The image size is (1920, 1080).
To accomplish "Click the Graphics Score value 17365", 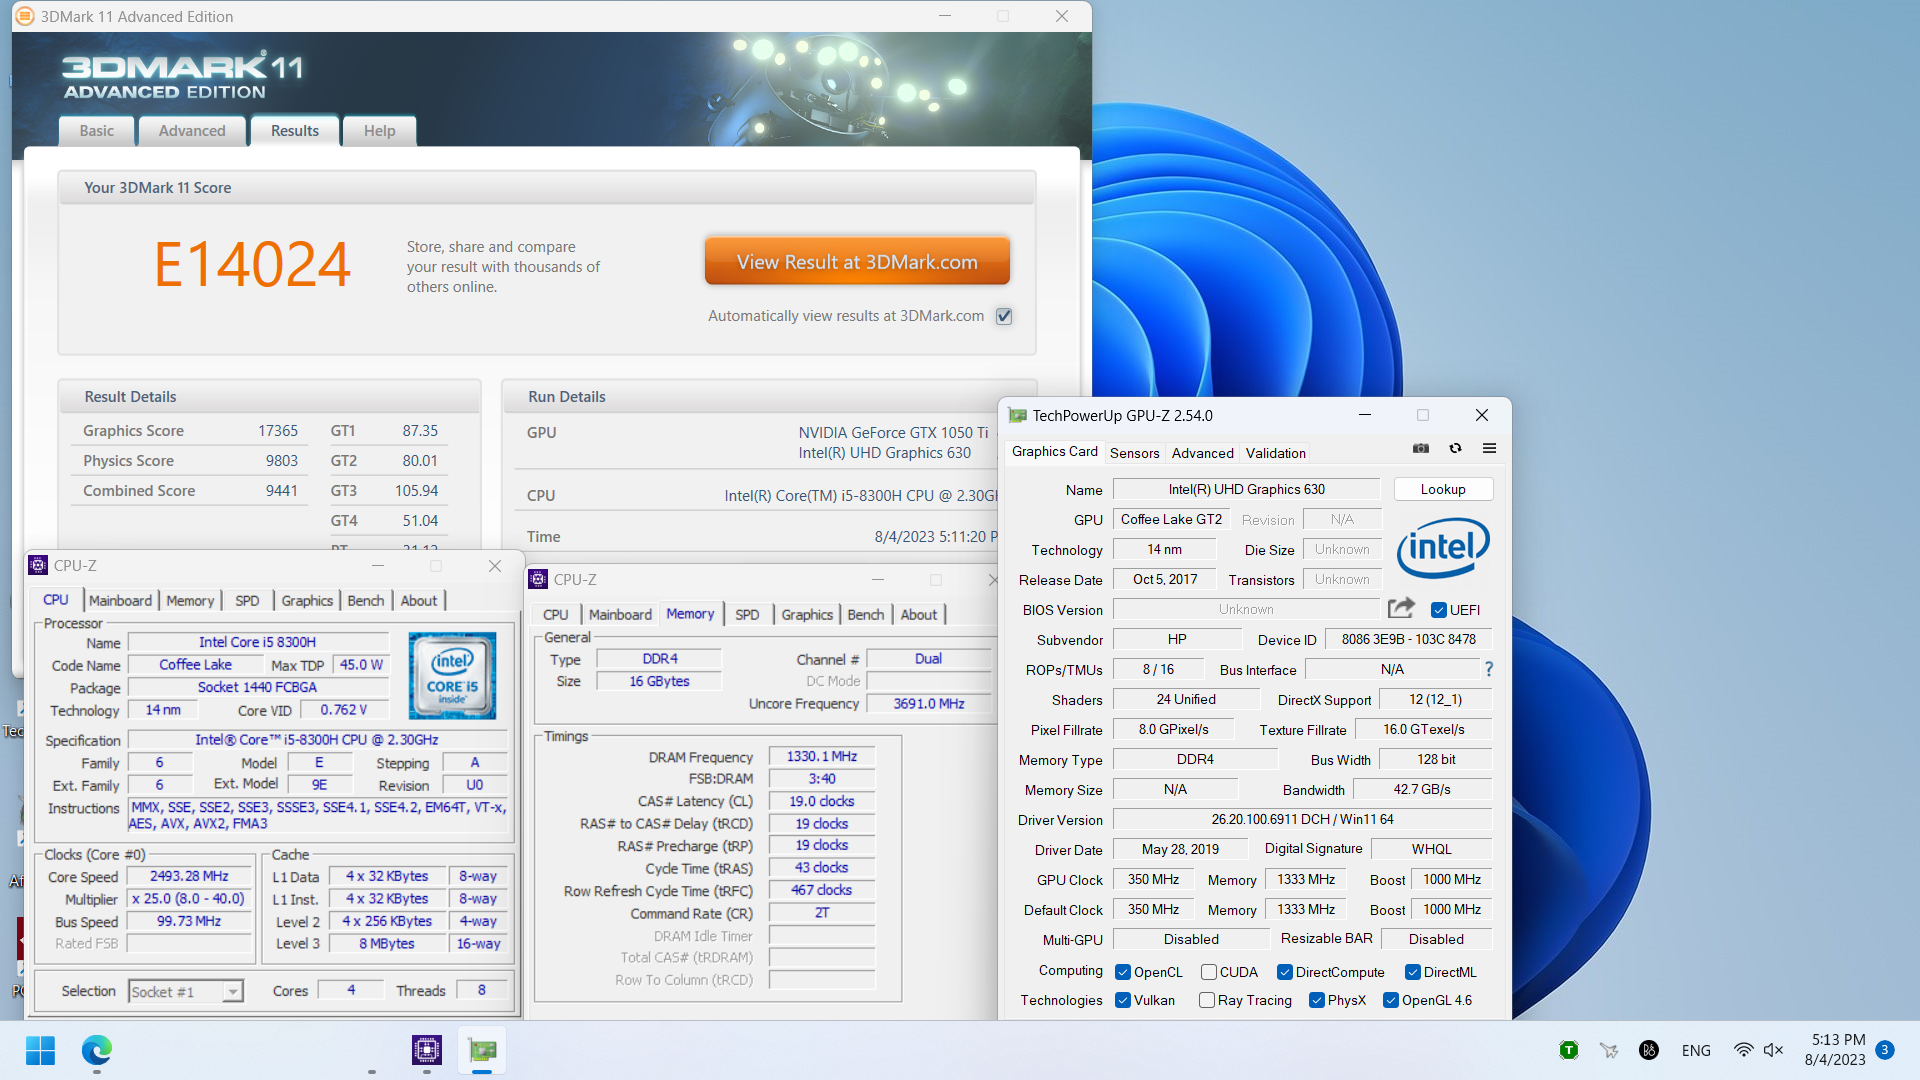I will pyautogui.click(x=278, y=431).
